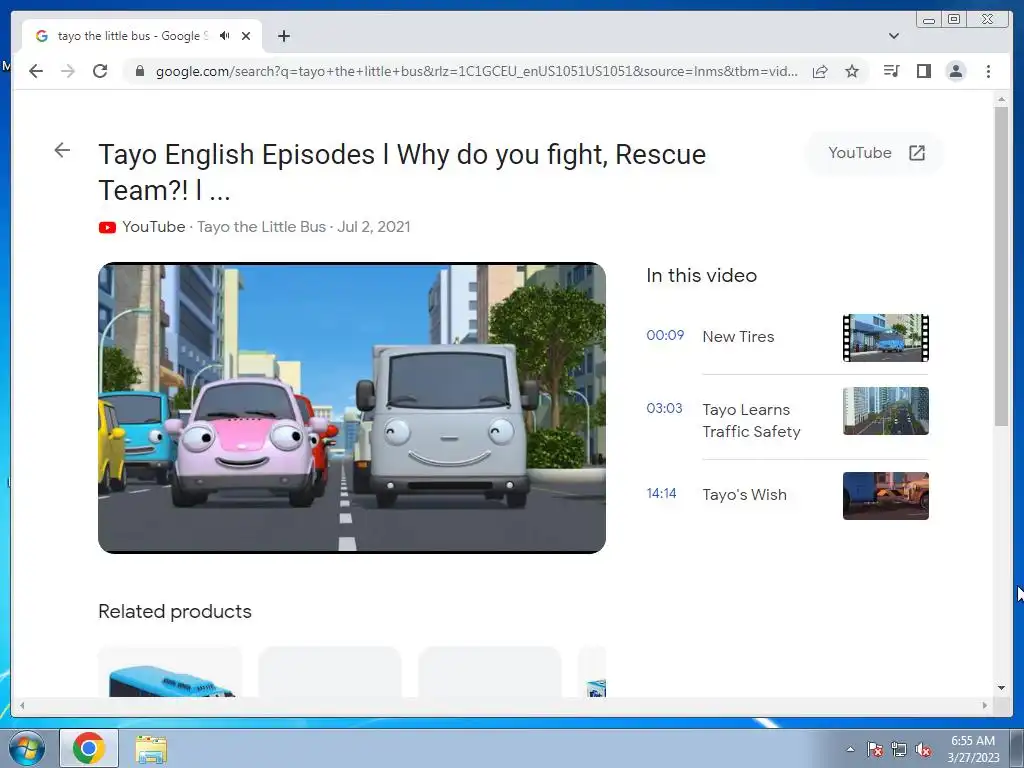Image resolution: width=1024 pixels, height=768 pixels.
Task: Open File Explorer from the taskbar
Action: click(151, 749)
